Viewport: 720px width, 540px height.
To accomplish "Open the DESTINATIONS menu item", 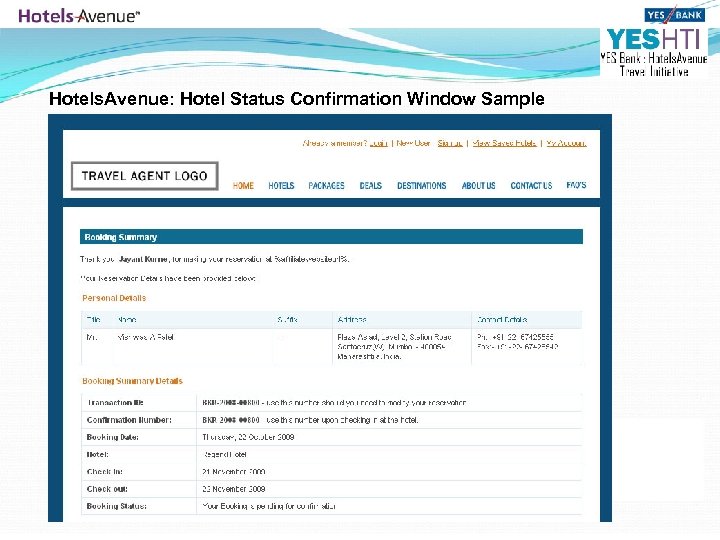I will 422,186.
